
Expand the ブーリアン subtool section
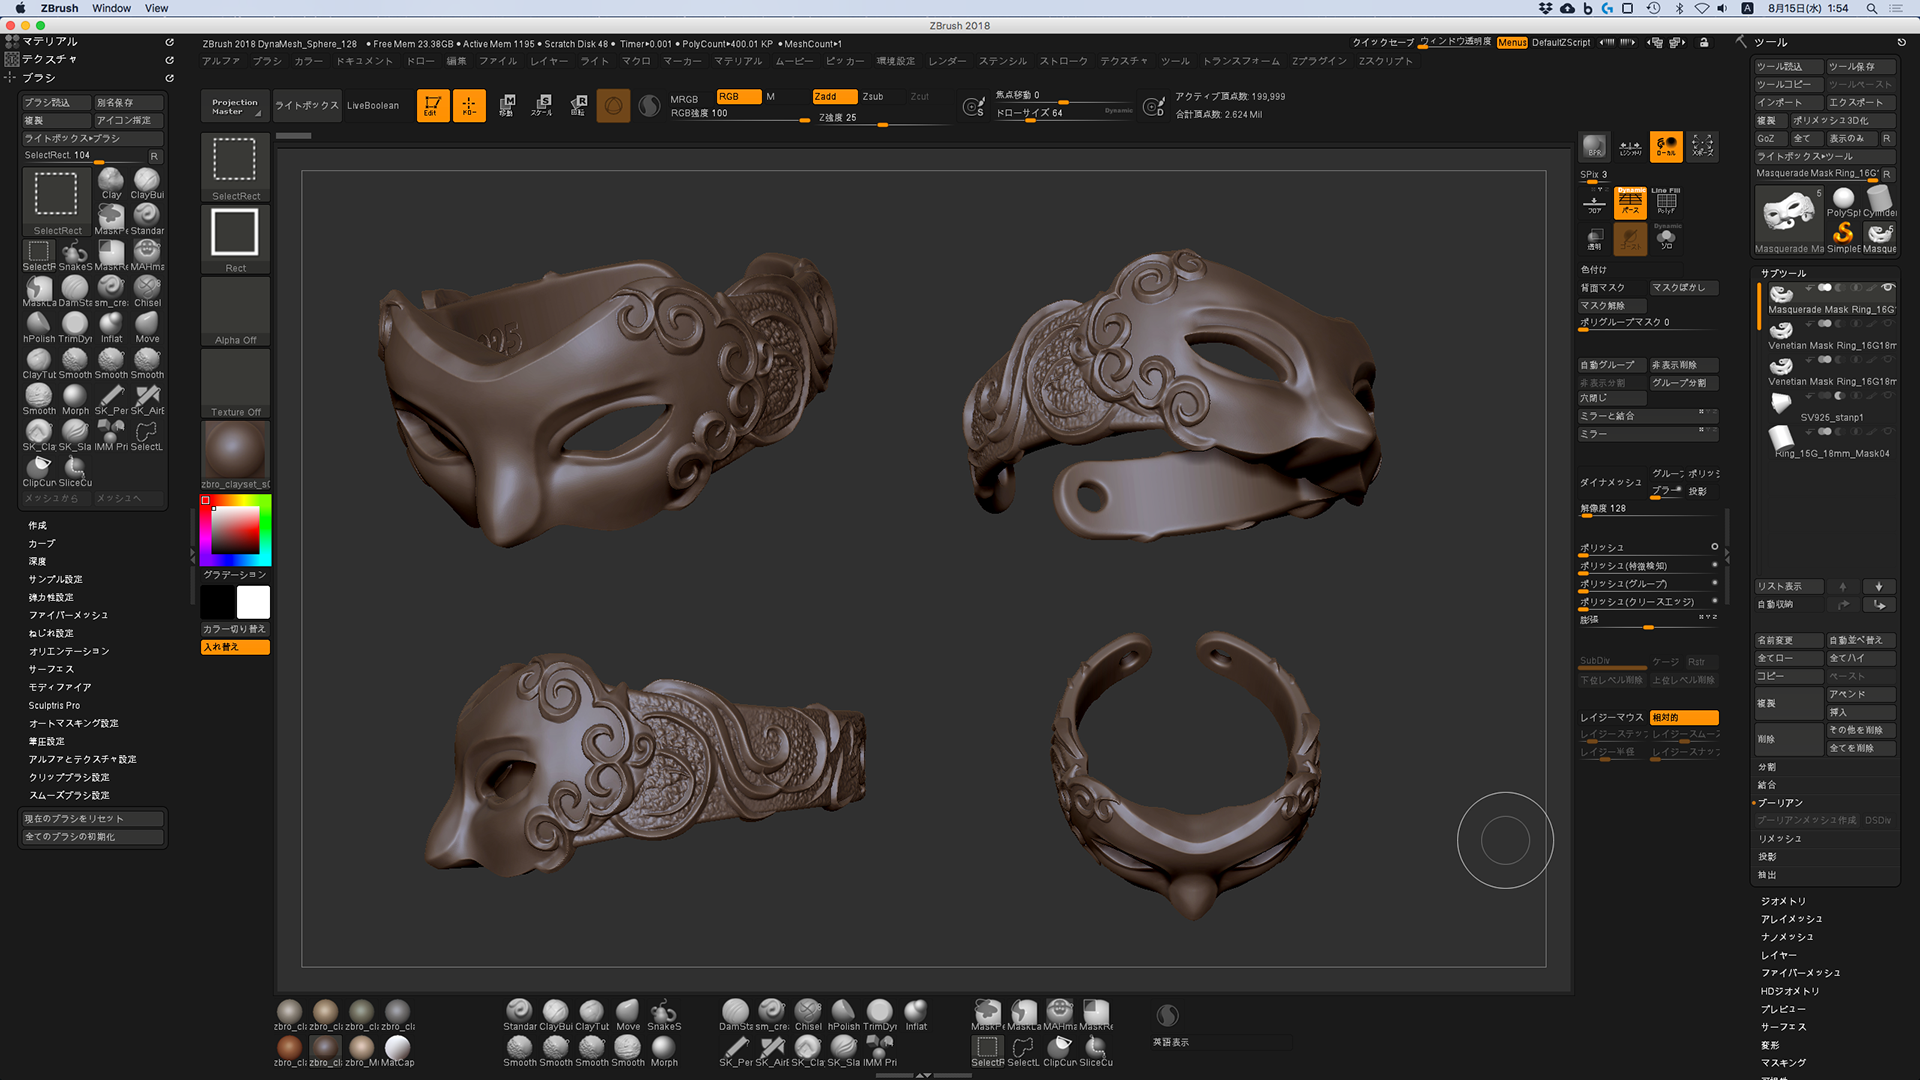click(x=1780, y=803)
